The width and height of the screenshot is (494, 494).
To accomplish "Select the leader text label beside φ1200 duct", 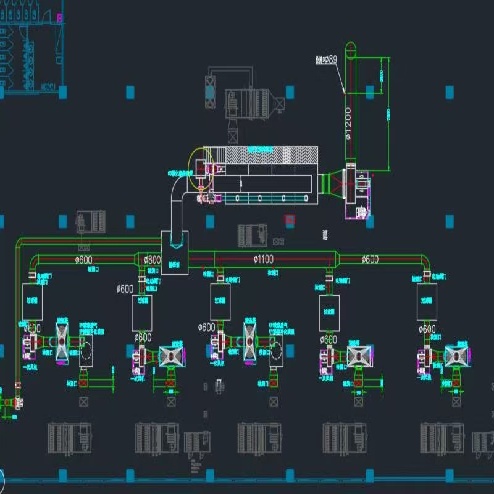I will (x=326, y=60).
